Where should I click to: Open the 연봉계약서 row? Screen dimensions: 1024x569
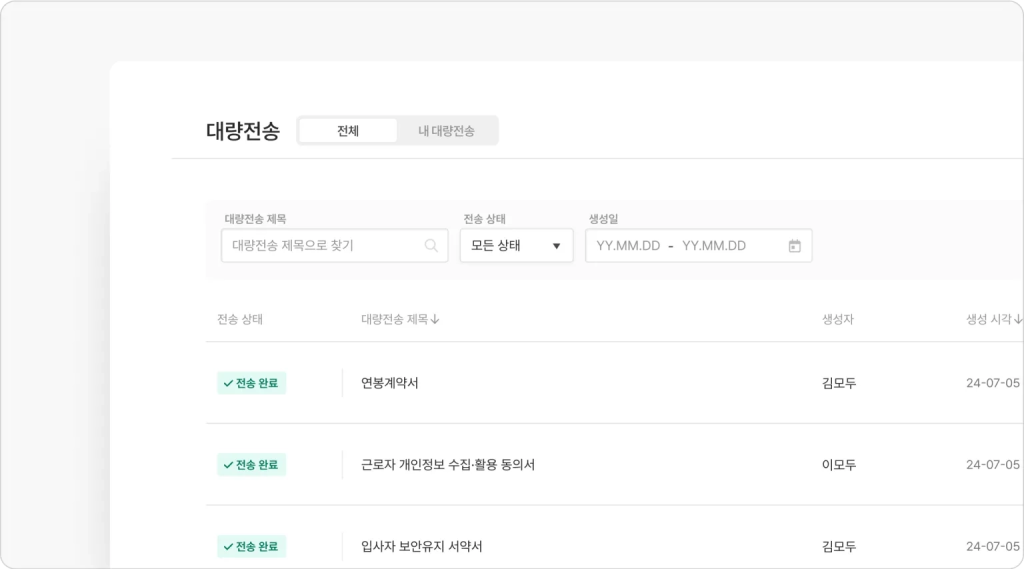pyautogui.click(x=390, y=383)
